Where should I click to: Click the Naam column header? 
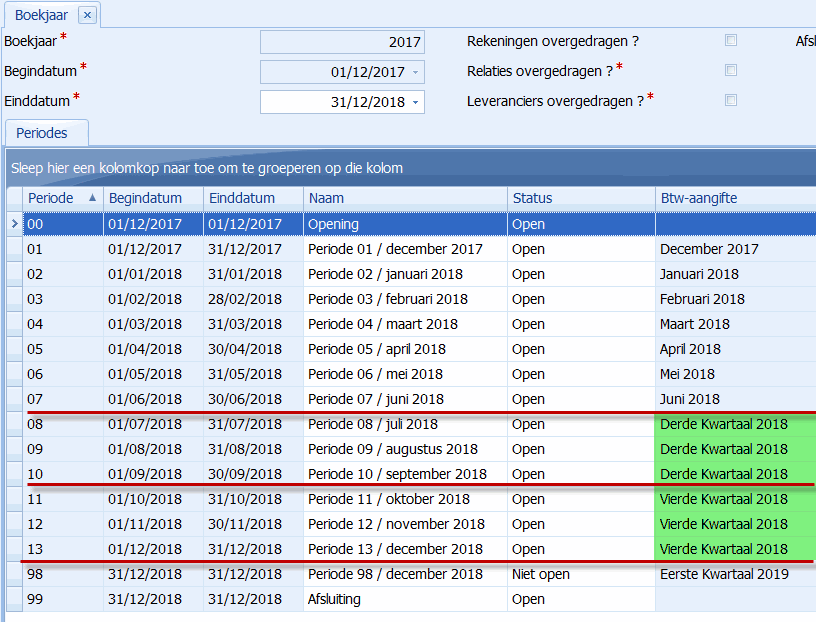coord(405,198)
